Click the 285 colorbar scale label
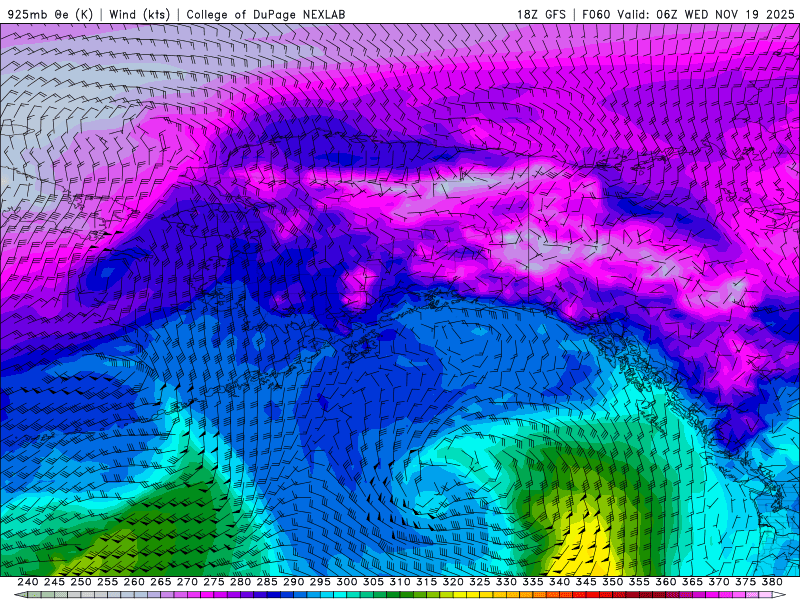800x600 pixels. click(x=267, y=582)
